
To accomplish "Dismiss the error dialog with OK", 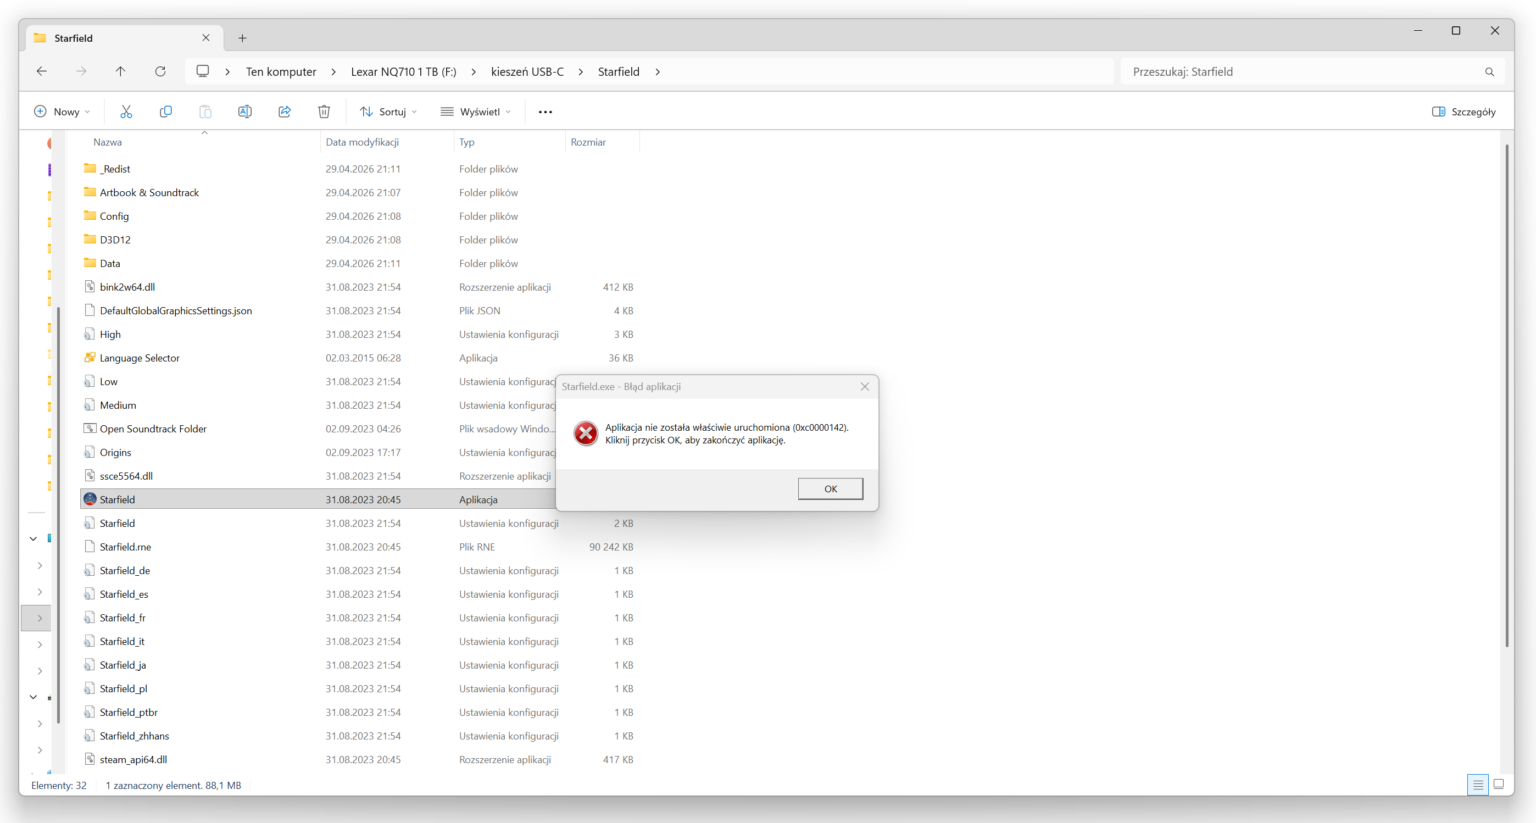I will [x=830, y=488].
